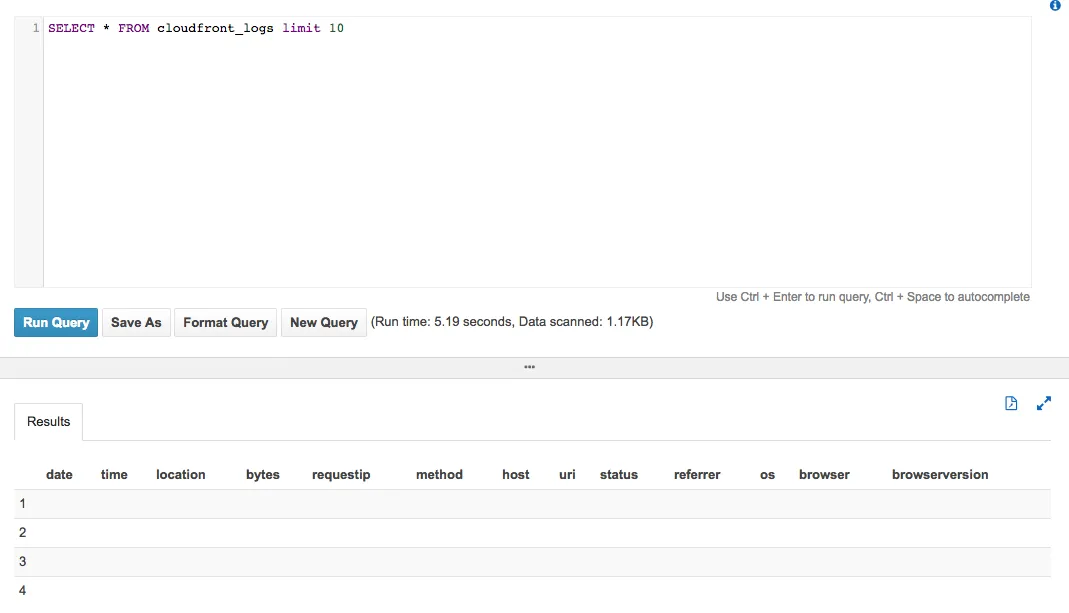Click the 'browserversion' column header
The image size is (1069, 613).
(x=940, y=475)
